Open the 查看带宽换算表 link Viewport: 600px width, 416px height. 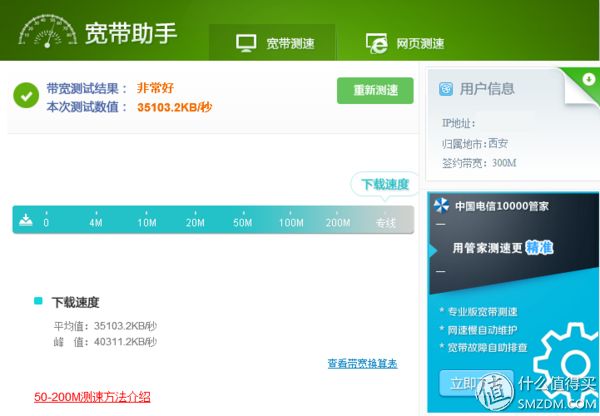tap(362, 363)
